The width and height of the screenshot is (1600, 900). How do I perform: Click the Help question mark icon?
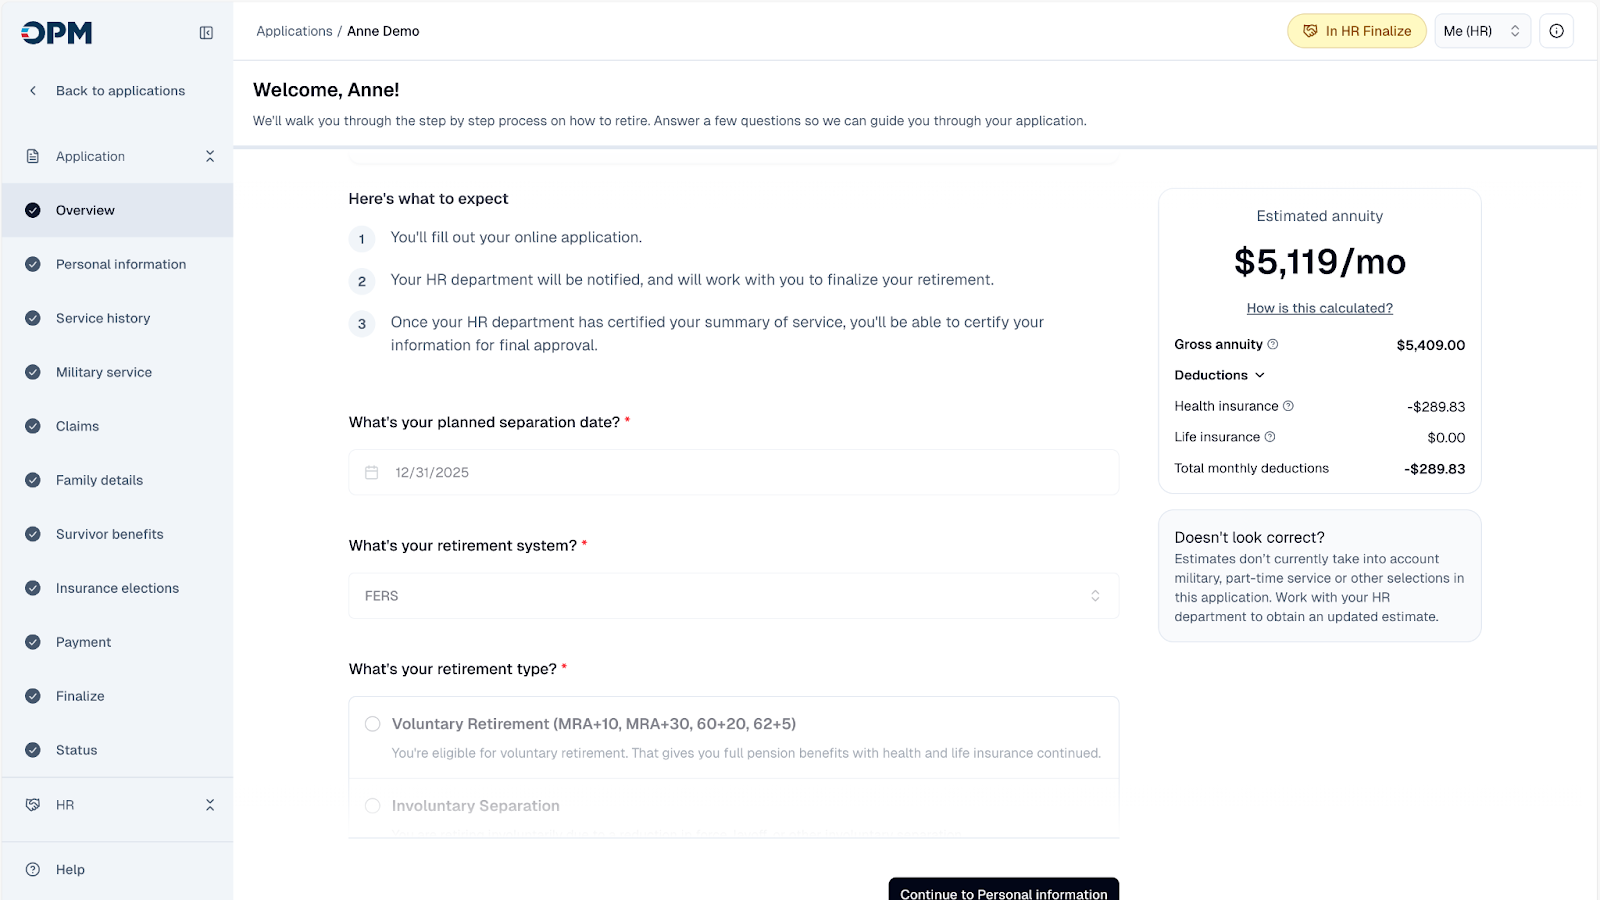click(33, 869)
